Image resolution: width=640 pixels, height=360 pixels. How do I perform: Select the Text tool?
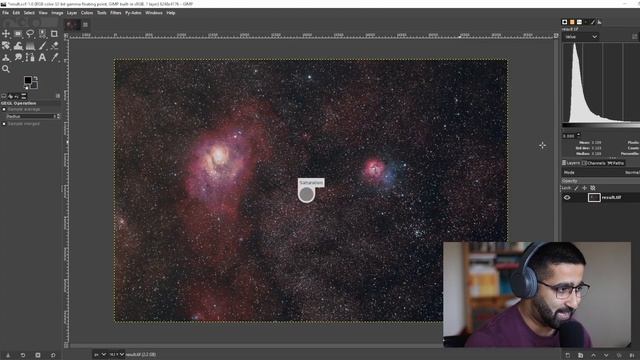[42, 58]
